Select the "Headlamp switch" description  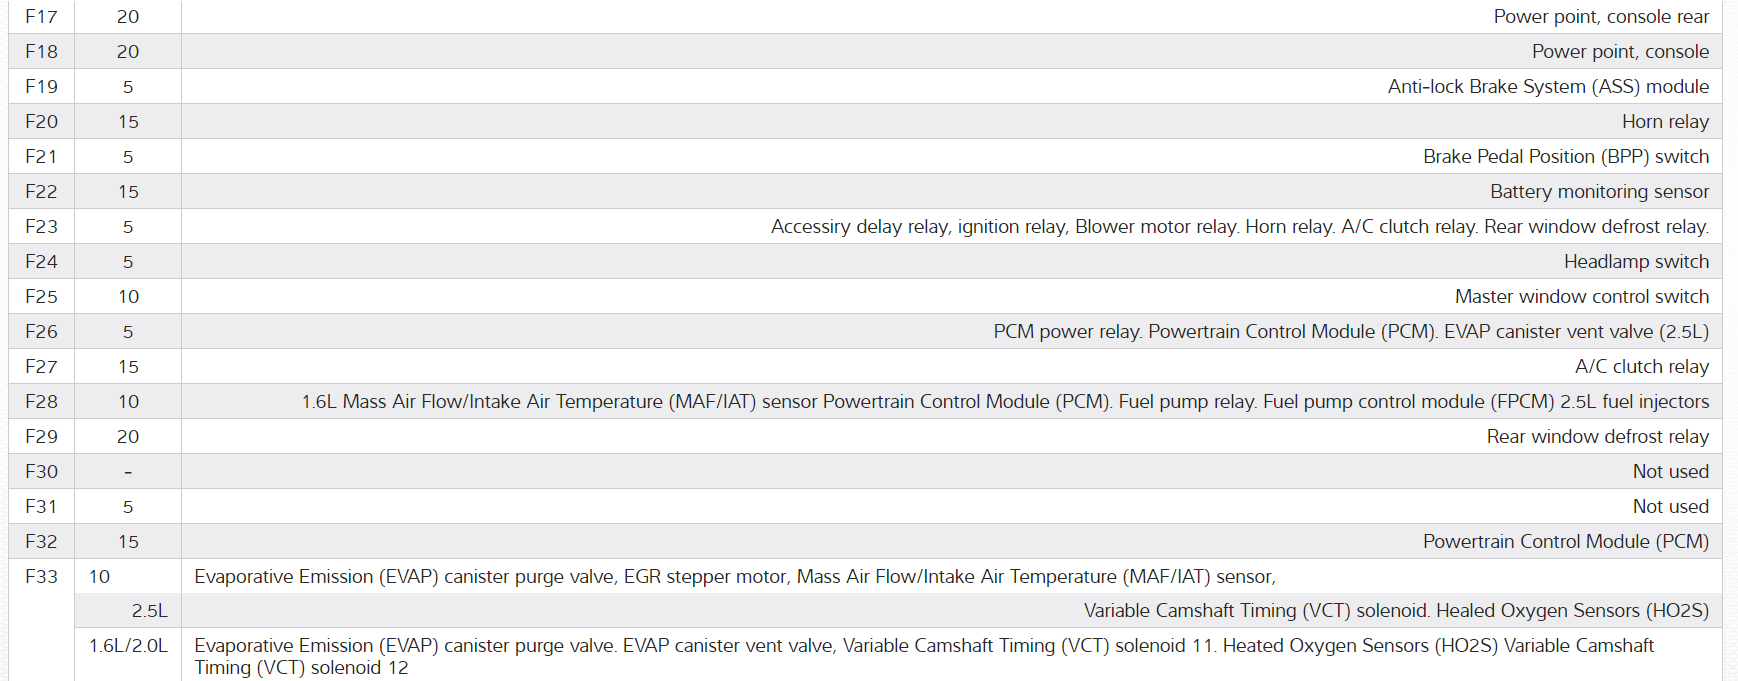click(1636, 262)
